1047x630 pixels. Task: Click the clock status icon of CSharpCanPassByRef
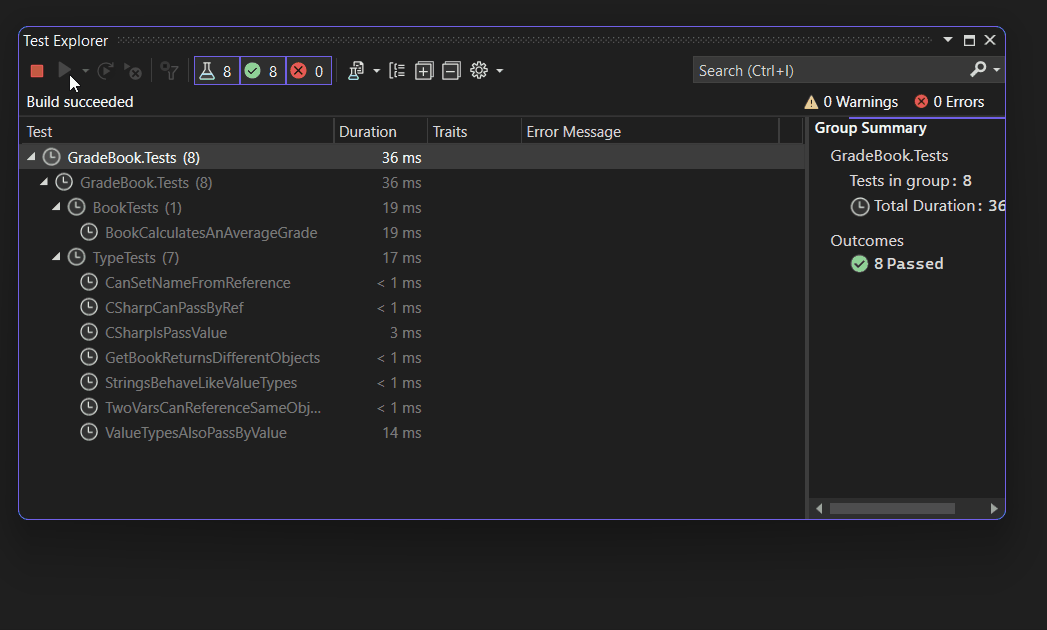[x=89, y=307]
